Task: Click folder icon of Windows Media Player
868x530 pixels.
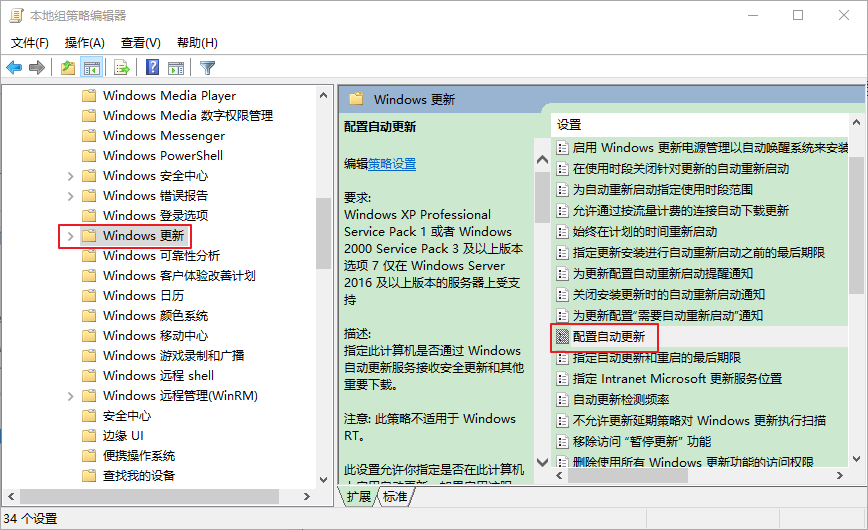Action: pyautogui.click(x=89, y=96)
